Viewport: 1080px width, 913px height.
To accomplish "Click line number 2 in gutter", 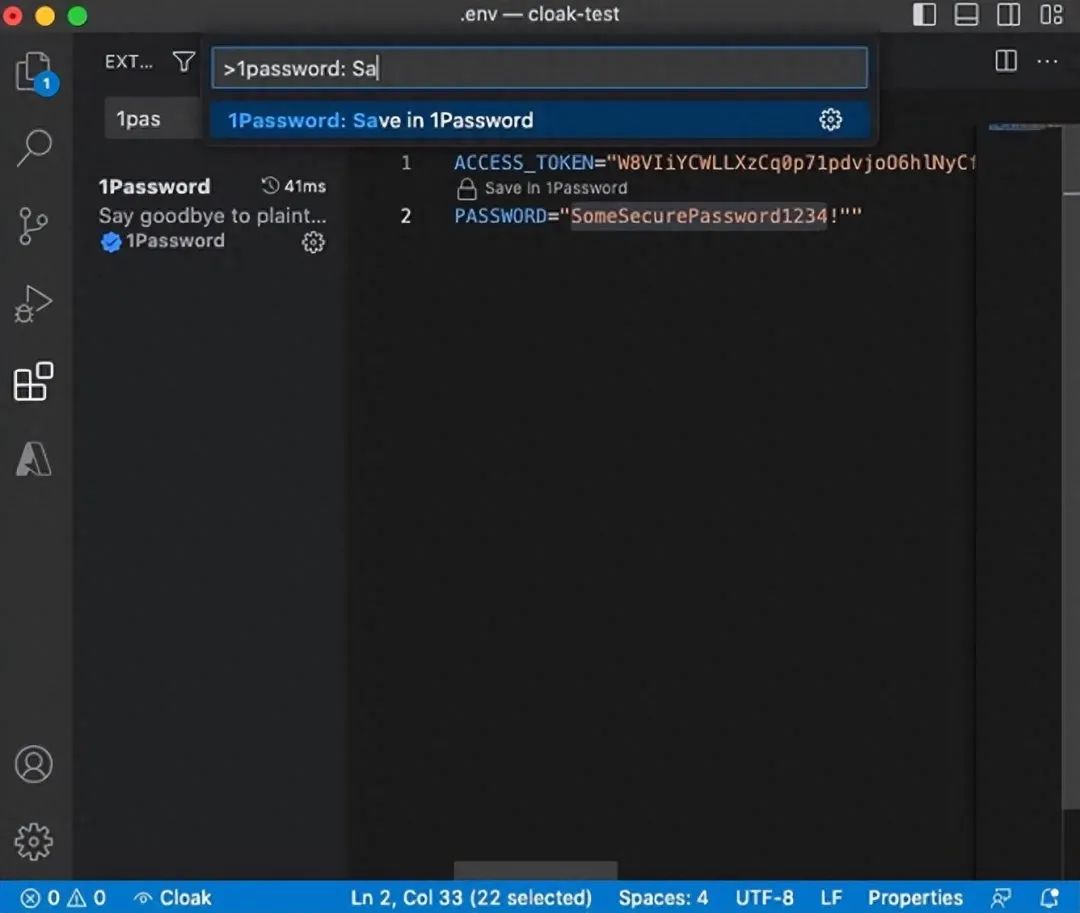I will point(406,216).
